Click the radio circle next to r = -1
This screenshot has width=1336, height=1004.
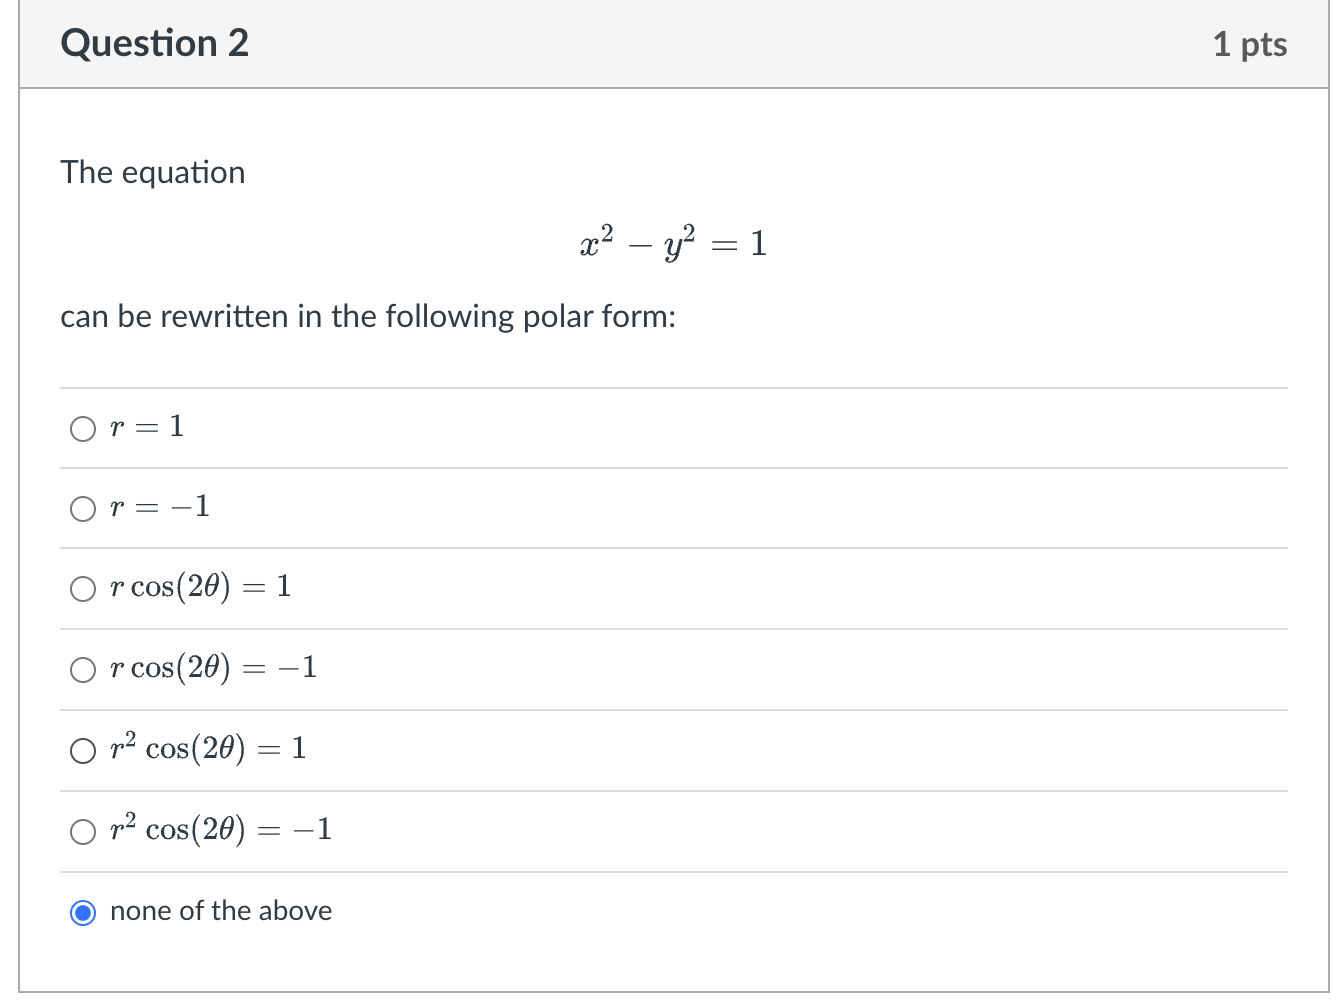pyautogui.click(x=83, y=508)
